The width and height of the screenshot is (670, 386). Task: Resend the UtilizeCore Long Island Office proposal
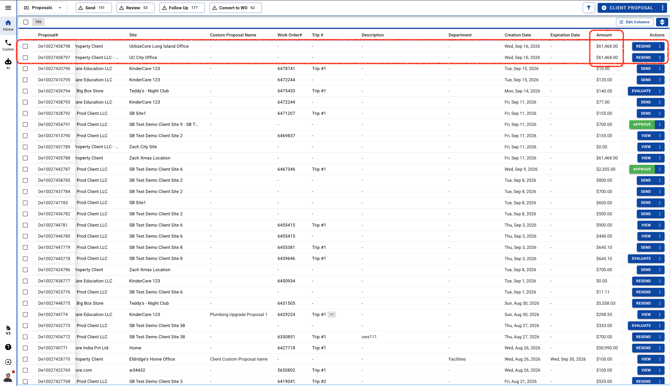click(644, 46)
